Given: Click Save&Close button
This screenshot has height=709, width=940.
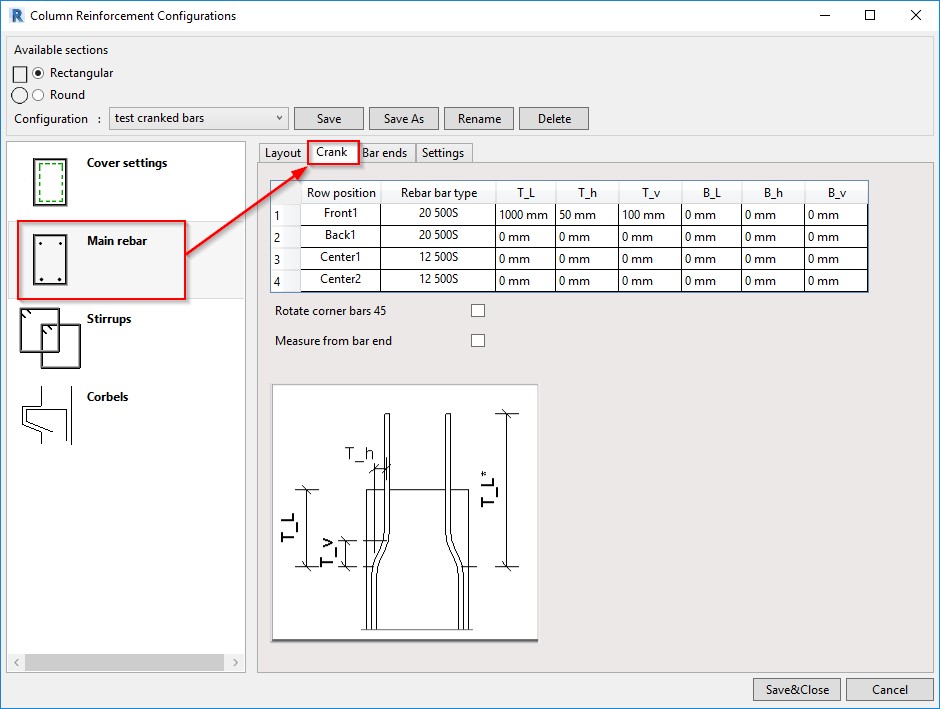Looking at the screenshot, I should [x=797, y=689].
